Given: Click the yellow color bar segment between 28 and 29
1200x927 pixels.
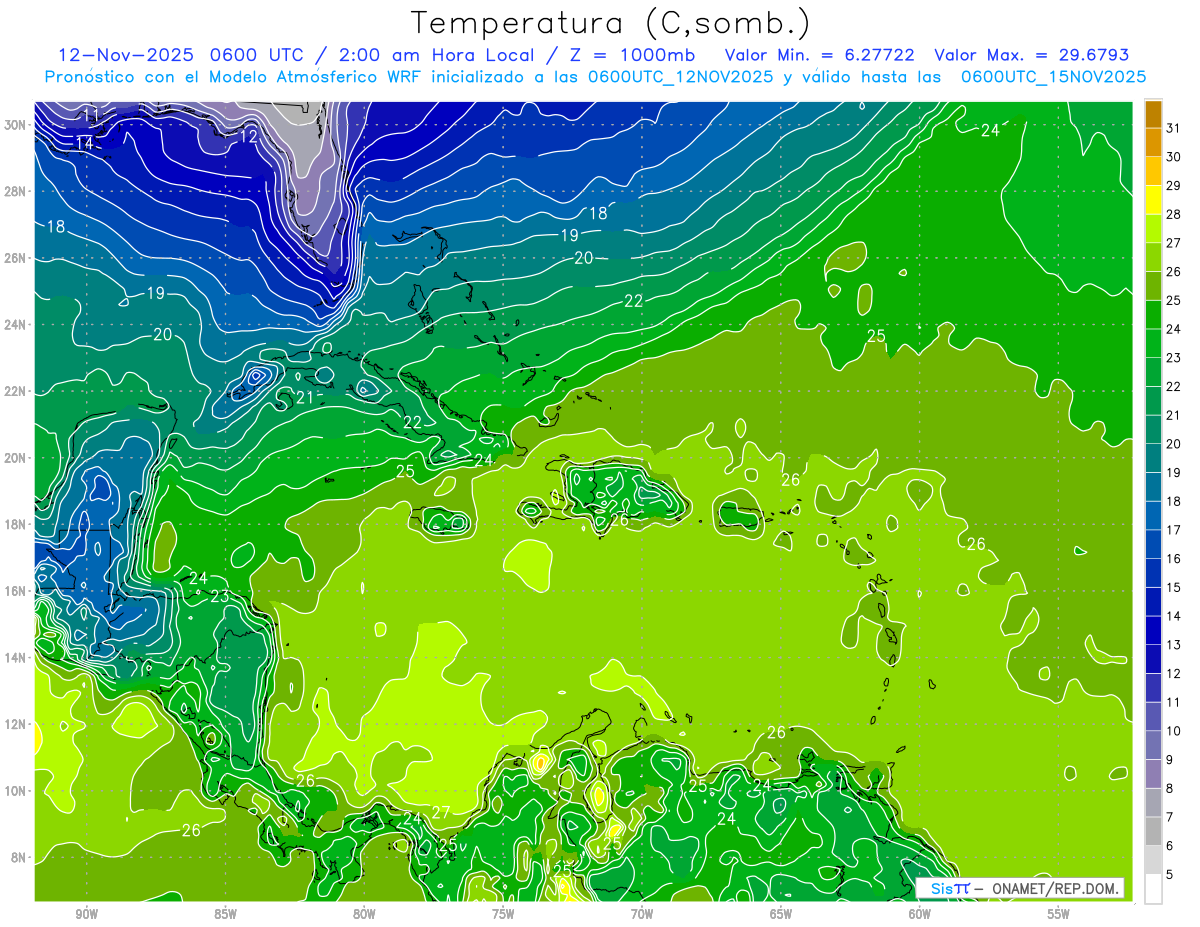Looking at the screenshot, I should pos(1153,200).
